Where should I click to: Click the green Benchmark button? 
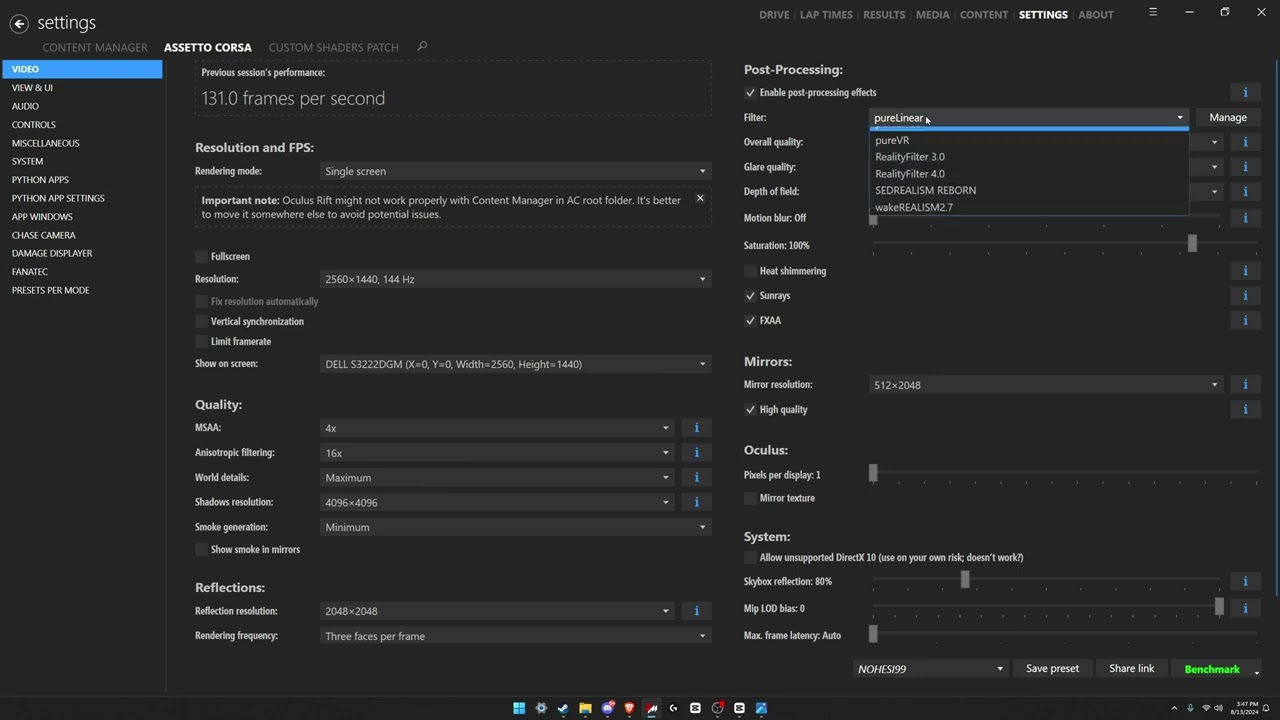tap(1212, 669)
